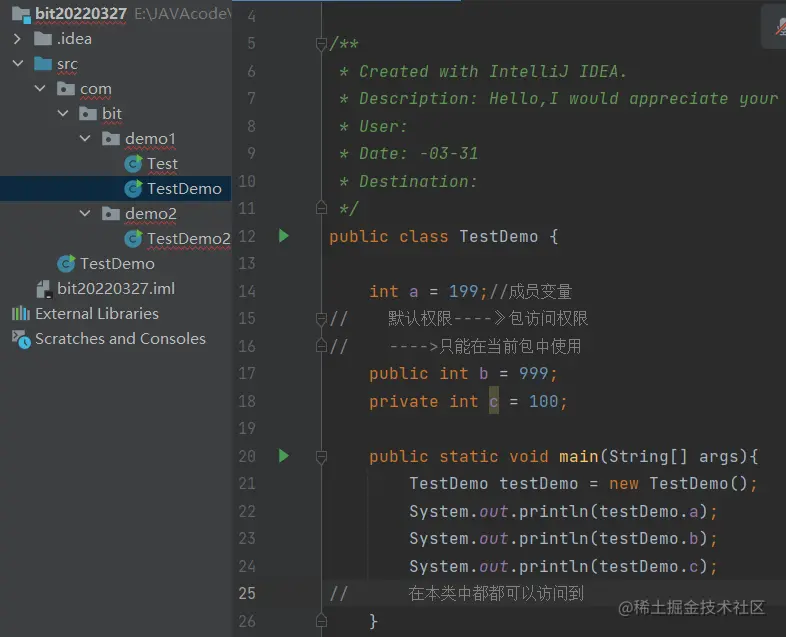Click line number 25 in the gutter
The image size is (786, 637).
click(247, 593)
